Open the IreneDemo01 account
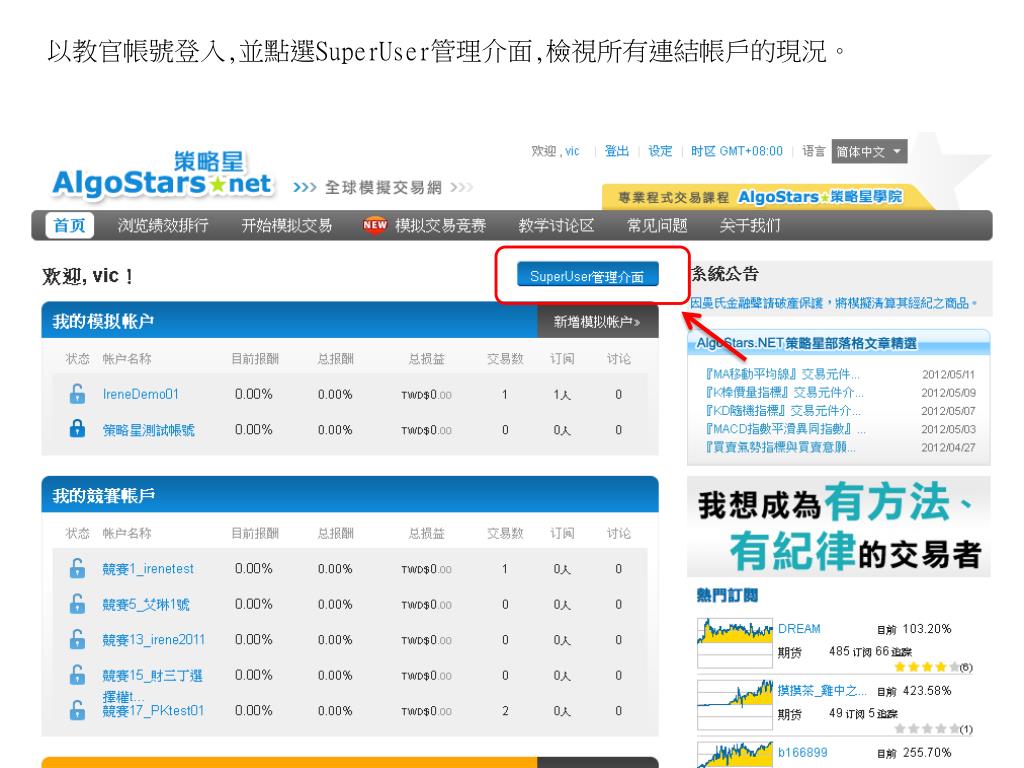The image size is (1024, 768). tap(140, 394)
